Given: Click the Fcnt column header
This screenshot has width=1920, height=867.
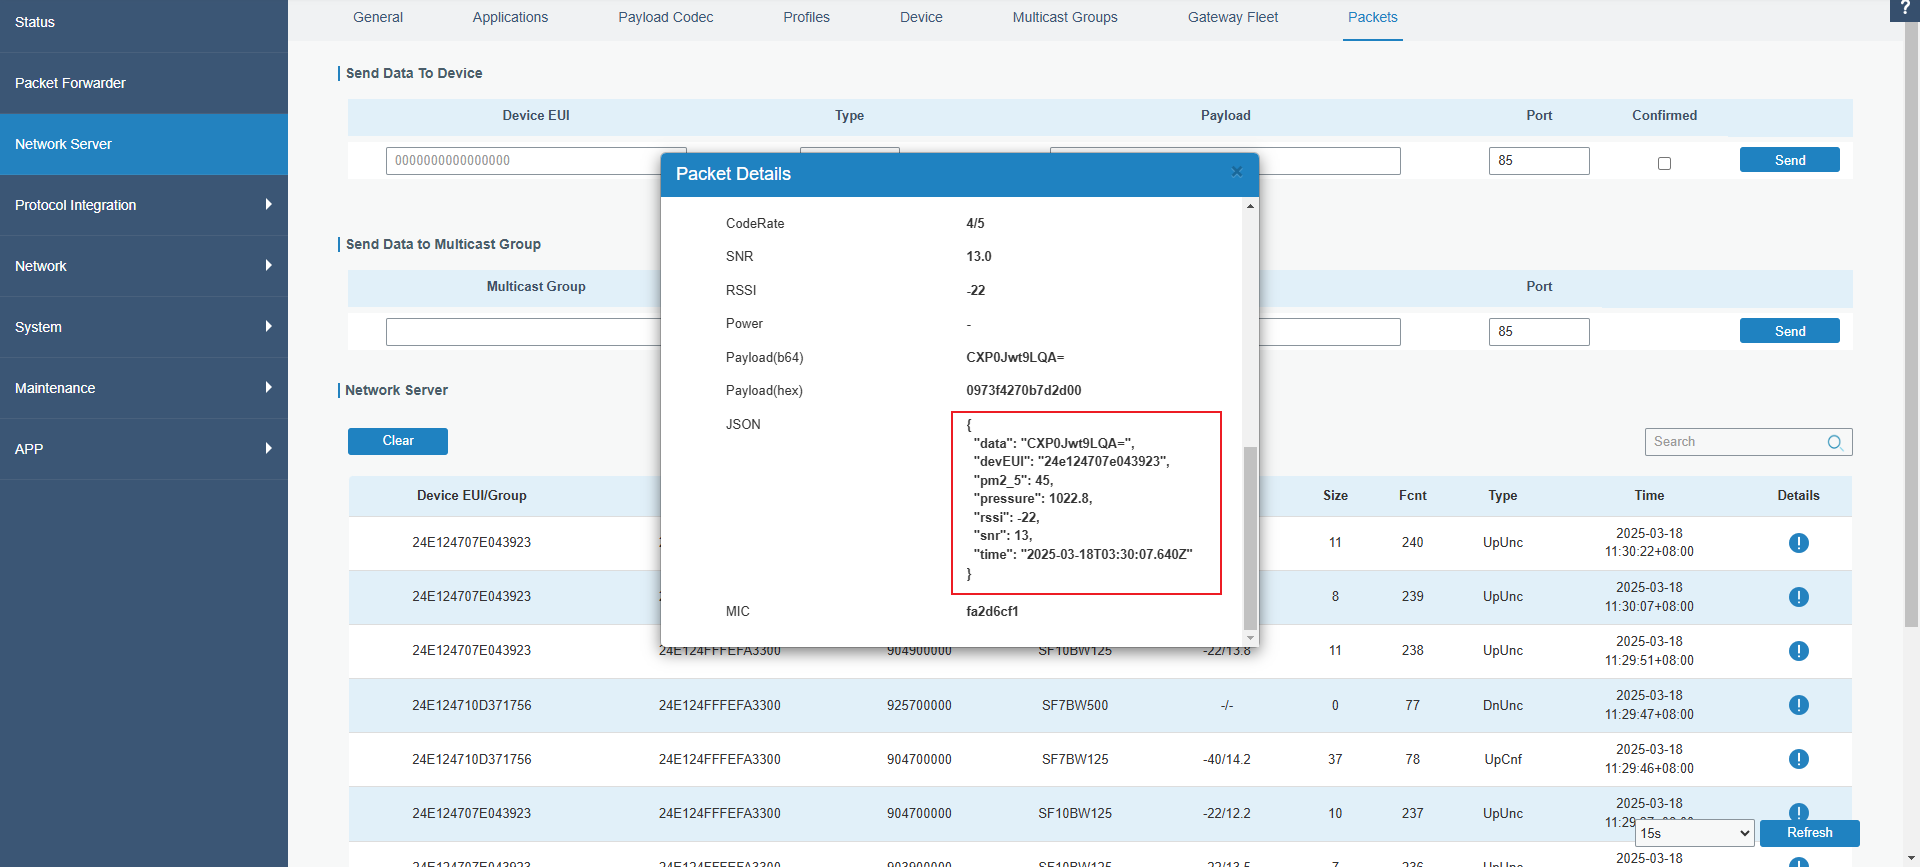Looking at the screenshot, I should (x=1412, y=495).
